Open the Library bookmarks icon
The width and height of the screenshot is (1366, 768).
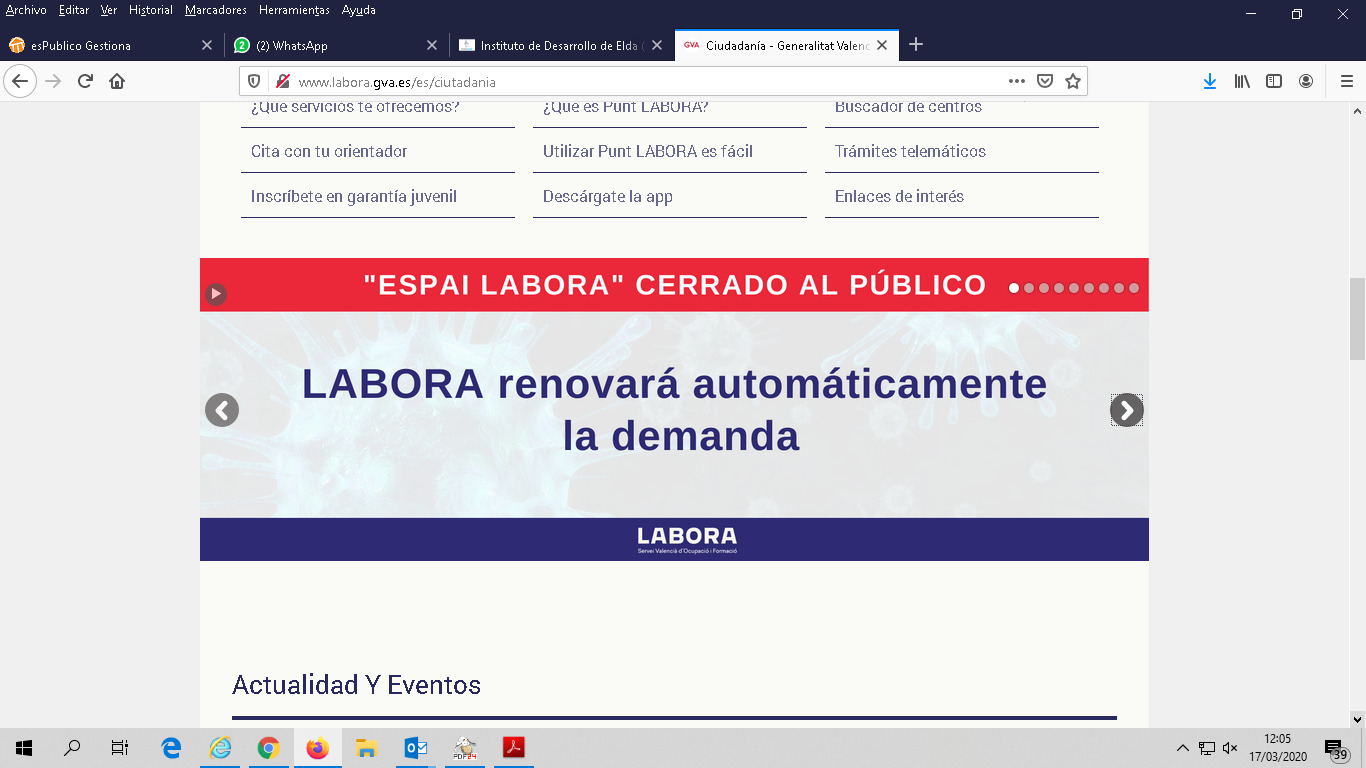tap(1242, 81)
